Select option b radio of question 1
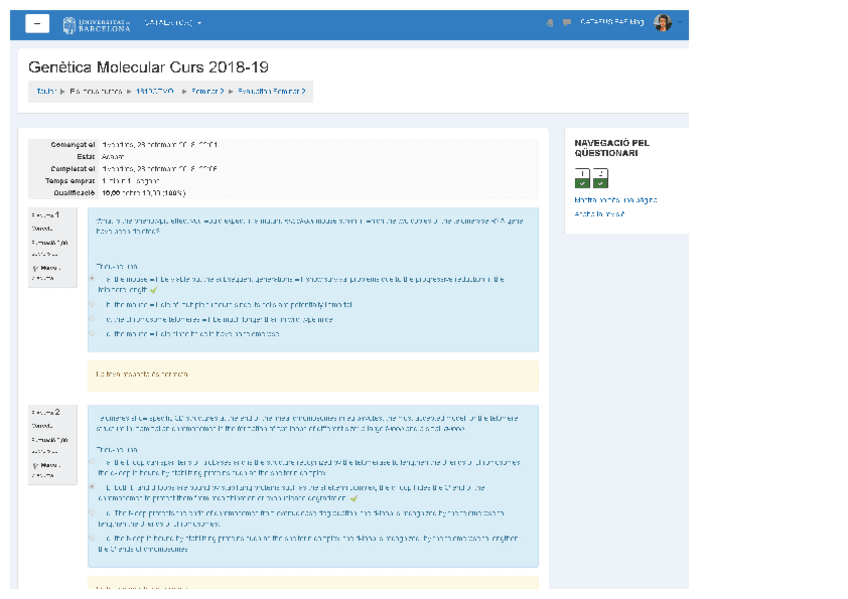 pyautogui.click(x=92, y=304)
